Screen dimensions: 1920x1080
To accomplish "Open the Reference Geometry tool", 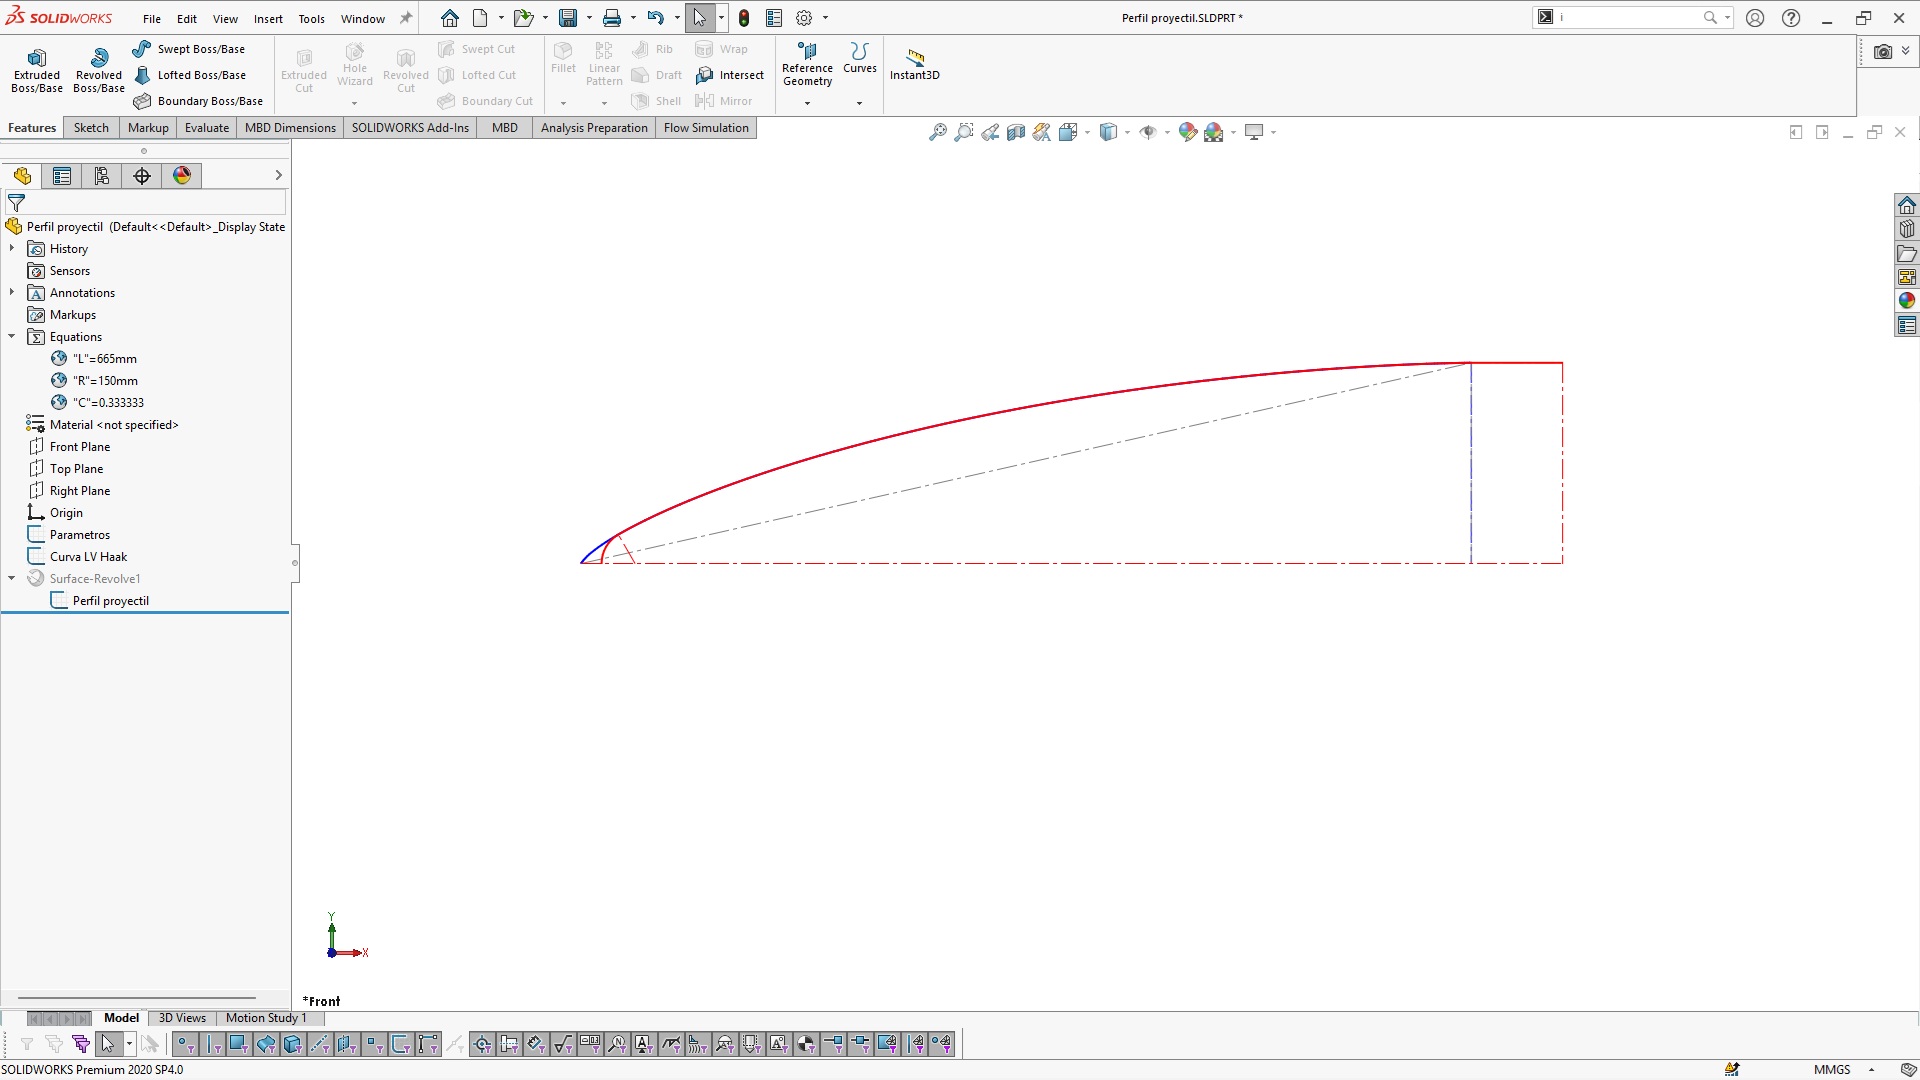I will (x=807, y=65).
